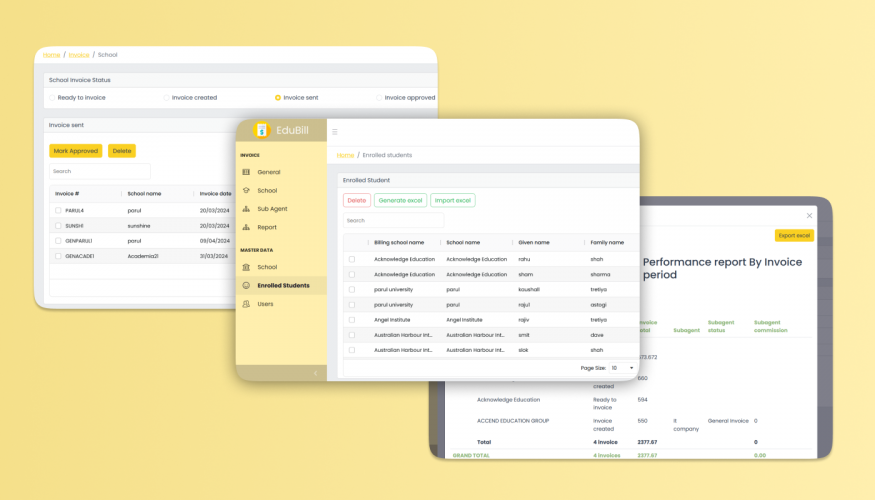The height and width of the screenshot is (500, 875).
Task: Click Subagent commission column header in report
Action: tap(771, 326)
